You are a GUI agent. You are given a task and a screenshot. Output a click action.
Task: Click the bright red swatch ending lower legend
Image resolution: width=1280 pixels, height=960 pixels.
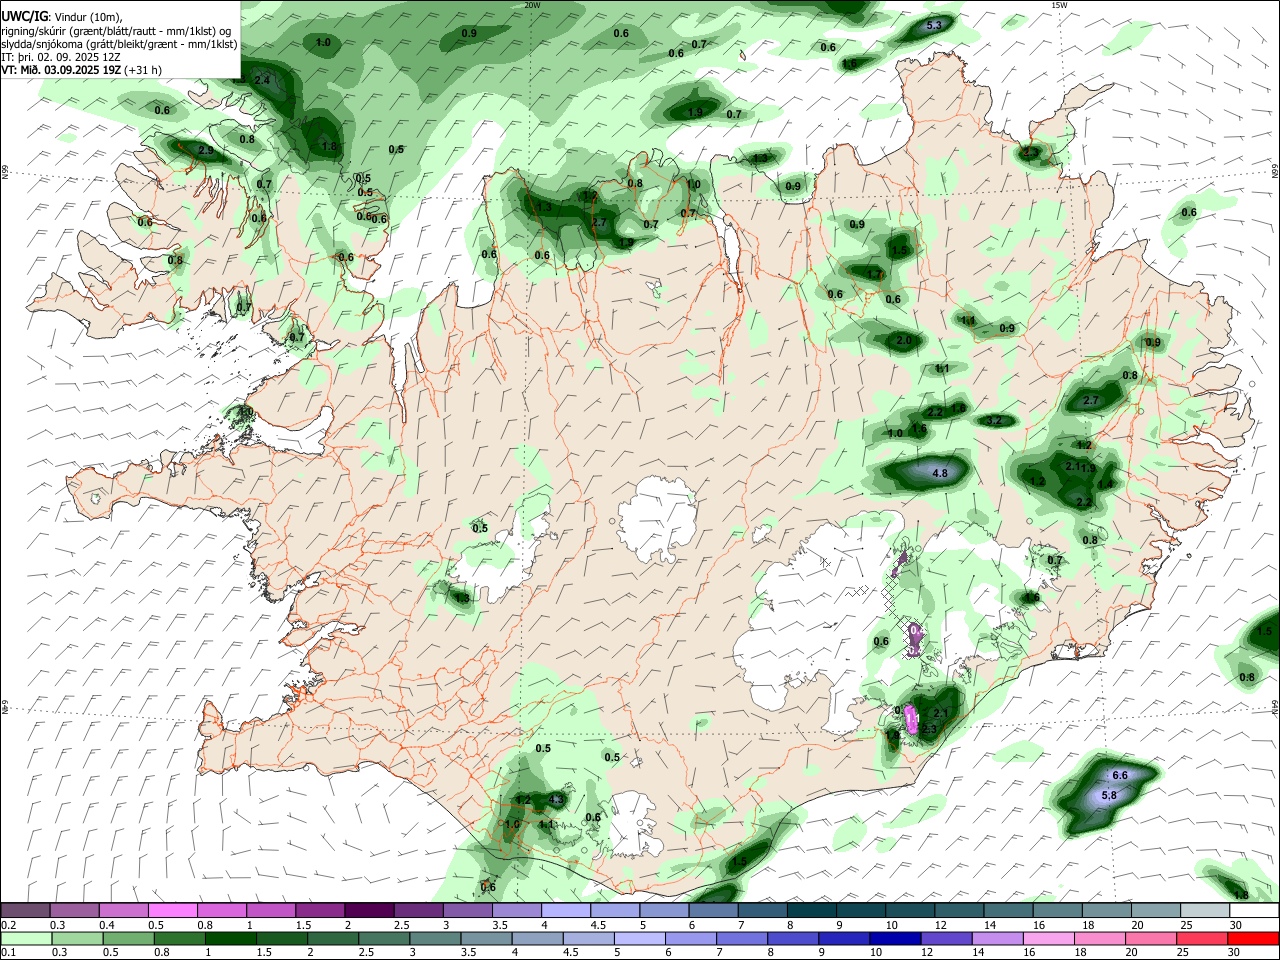(x=1253, y=938)
